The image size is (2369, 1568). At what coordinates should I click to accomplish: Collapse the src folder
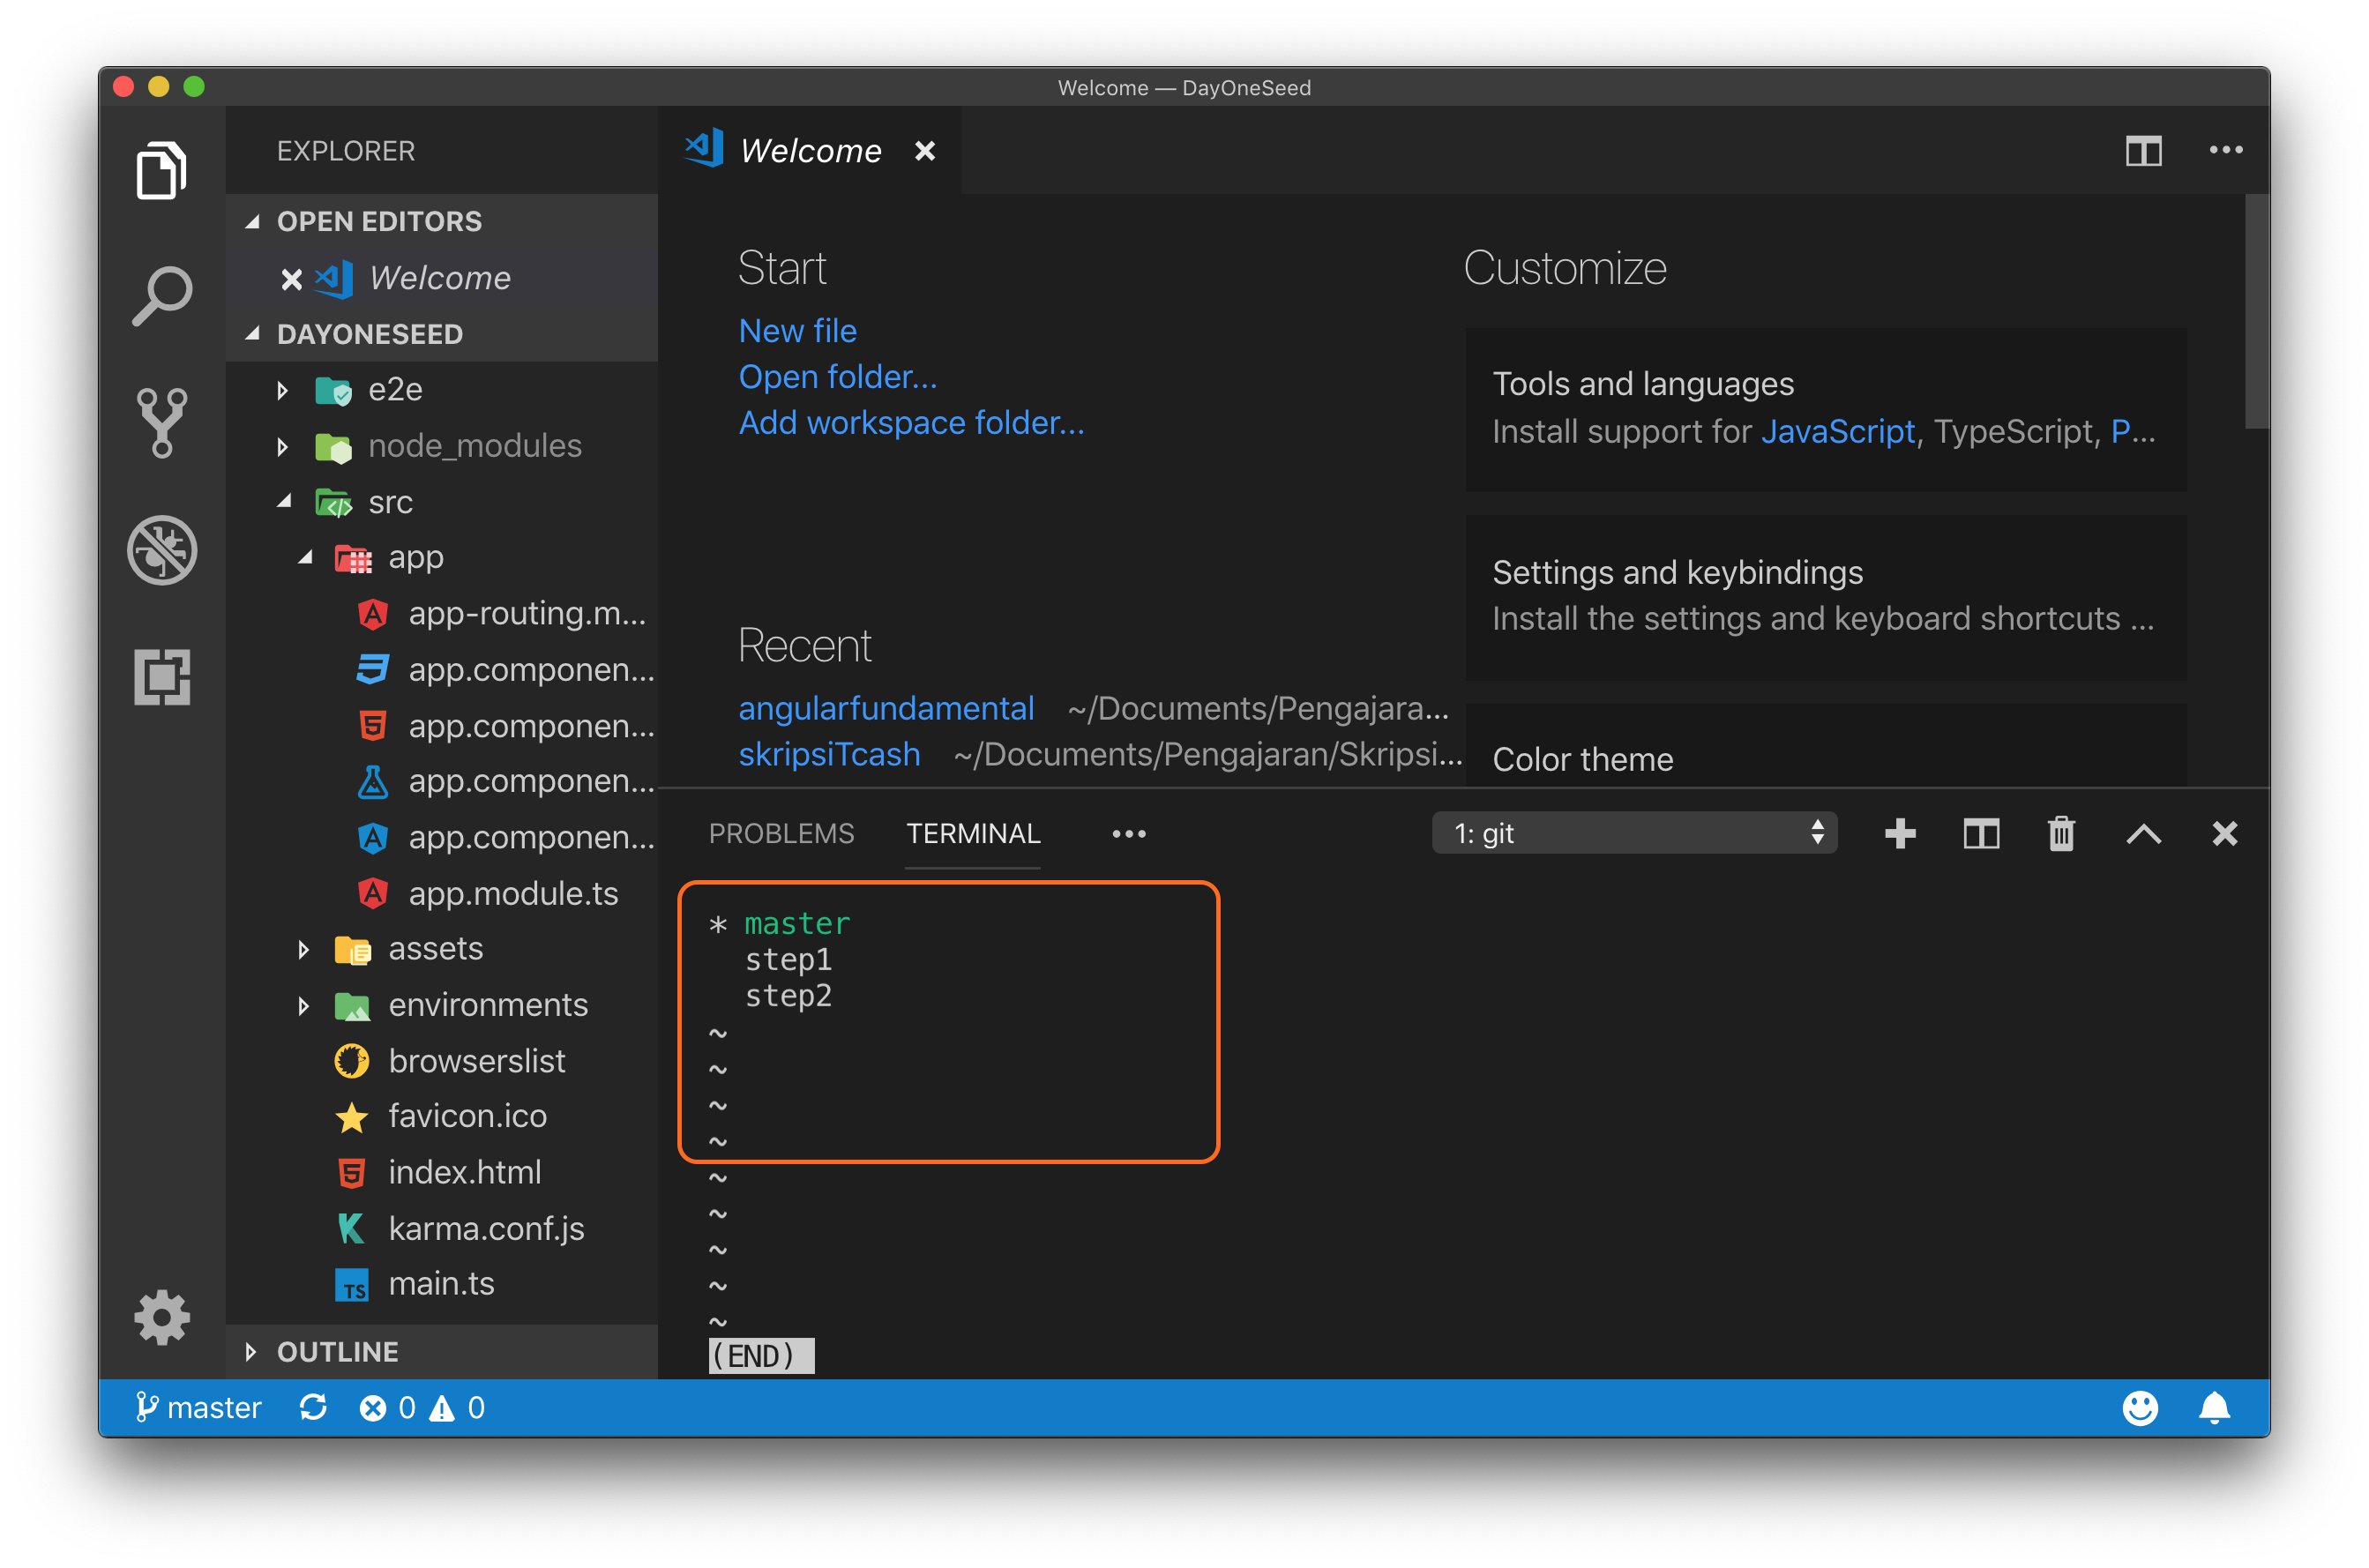click(x=284, y=502)
